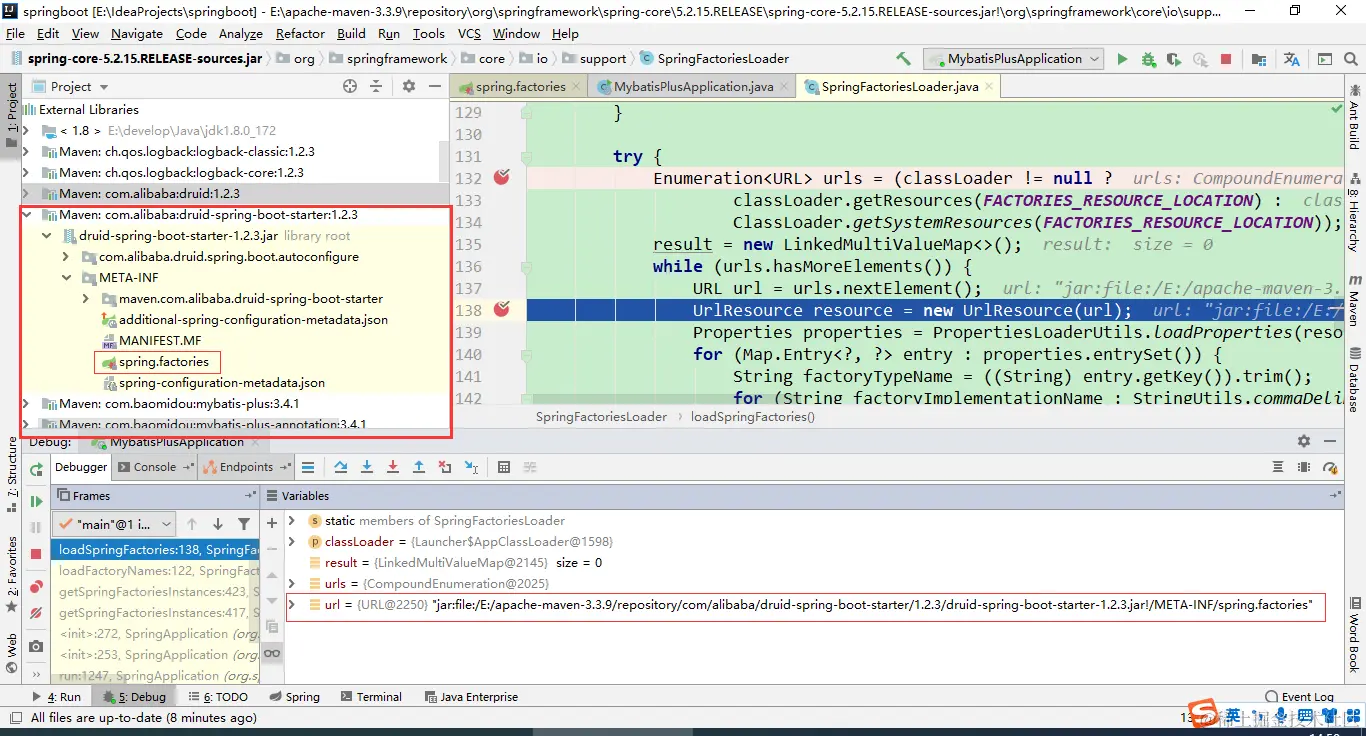Image resolution: width=1366 pixels, height=736 pixels.
Task: Click the Translate icon in the toolbar
Action: tap(1292, 59)
